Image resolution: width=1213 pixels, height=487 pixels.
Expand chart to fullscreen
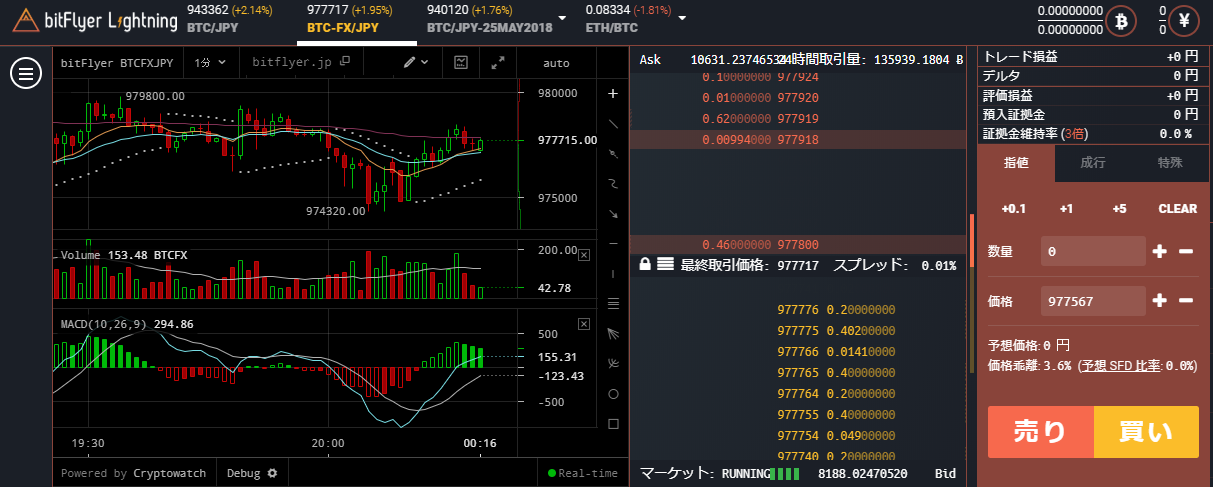[x=498, y=62]
